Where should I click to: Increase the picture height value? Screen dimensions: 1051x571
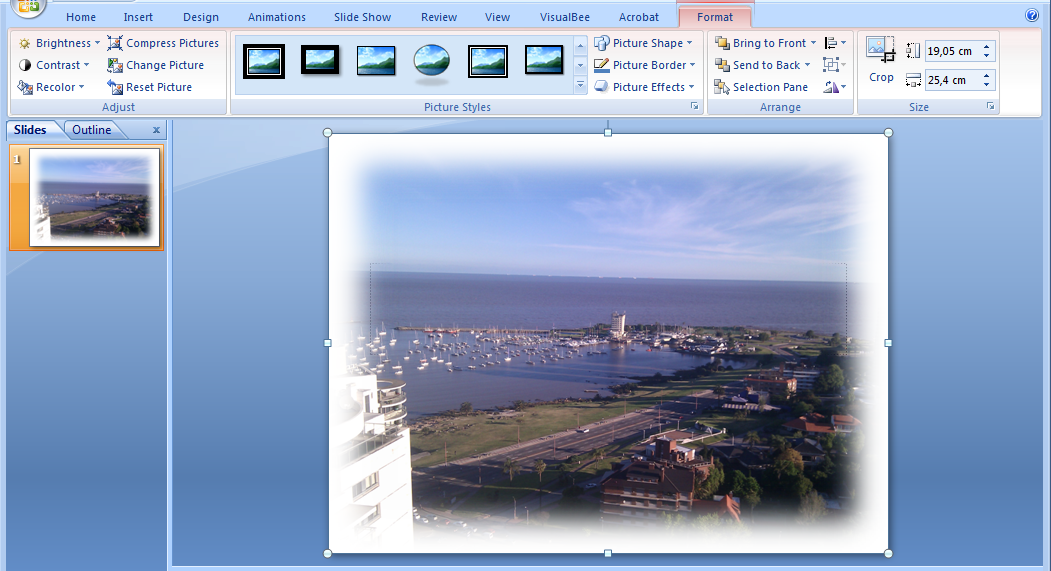click(987, 46)
